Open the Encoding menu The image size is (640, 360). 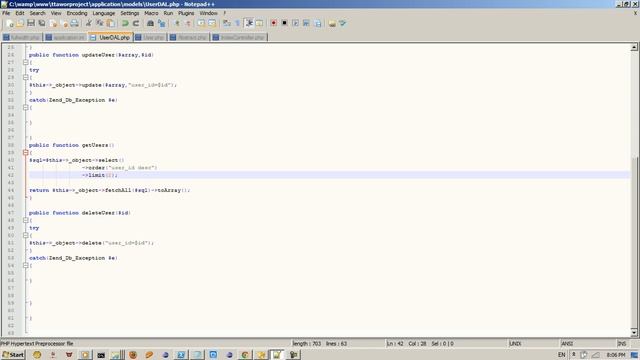pyautogui.click(x=77, y=13)
